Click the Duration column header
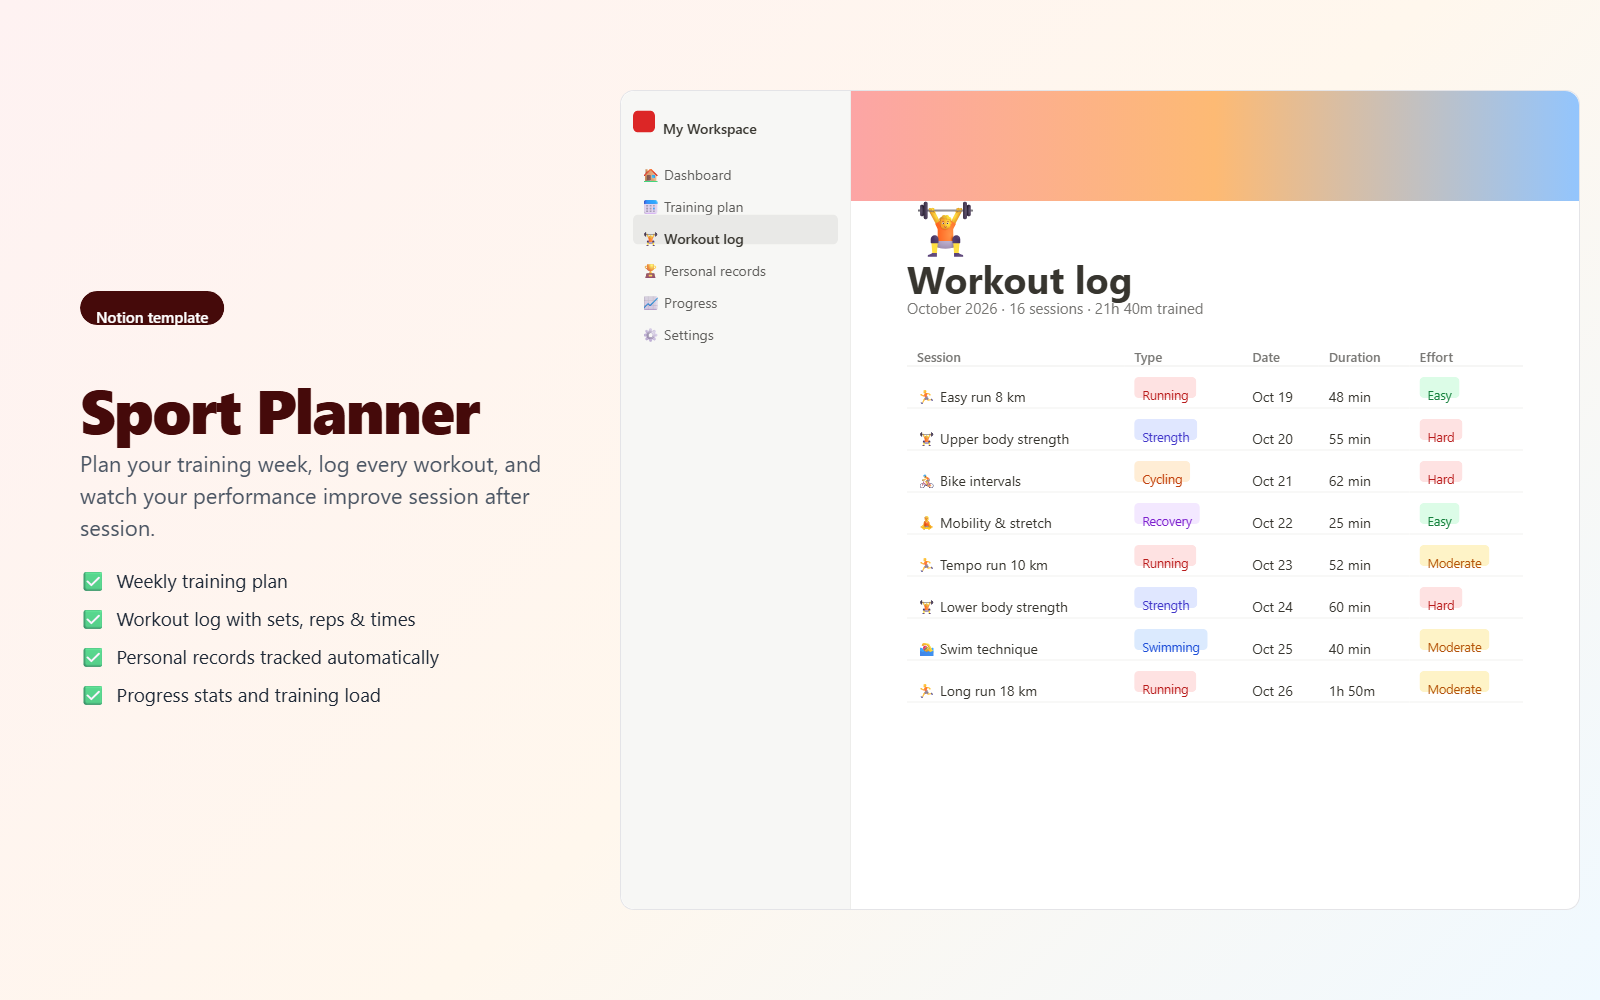Image resolution: width=1600 pixels, height=1000 pixels. pyautogui.click(x=1354, y=357)
